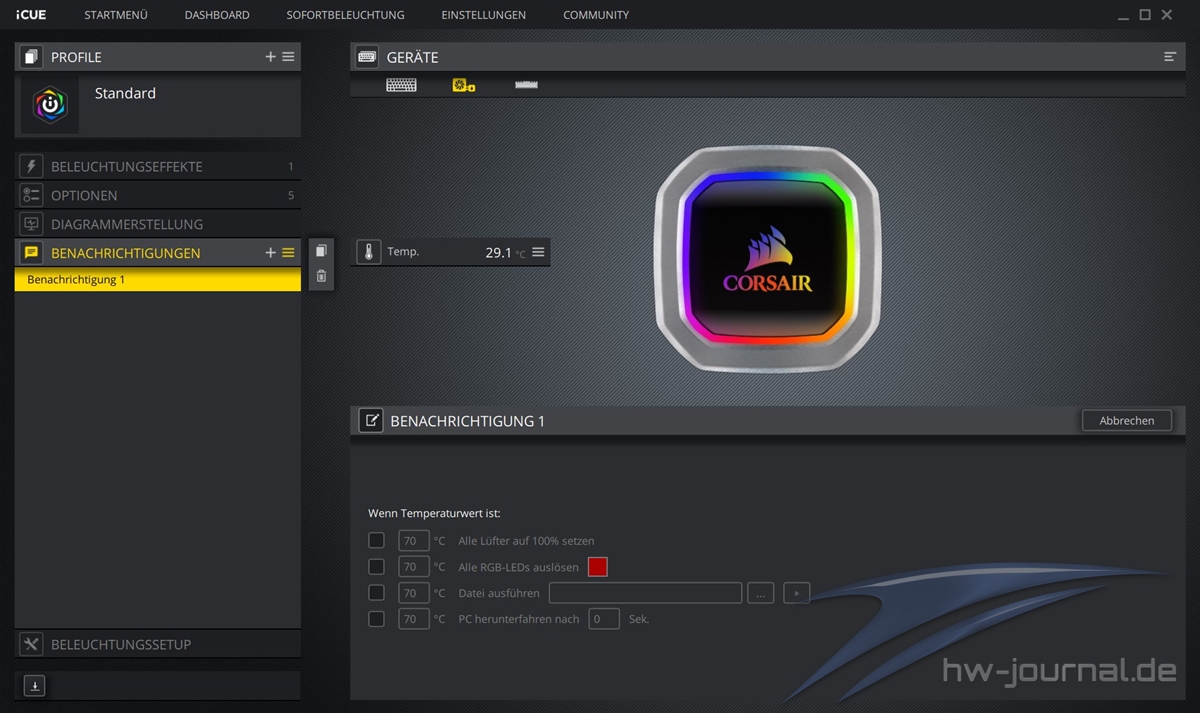
Task: Click Diagrammerstellung chart icon
Action: click(31, 224)
